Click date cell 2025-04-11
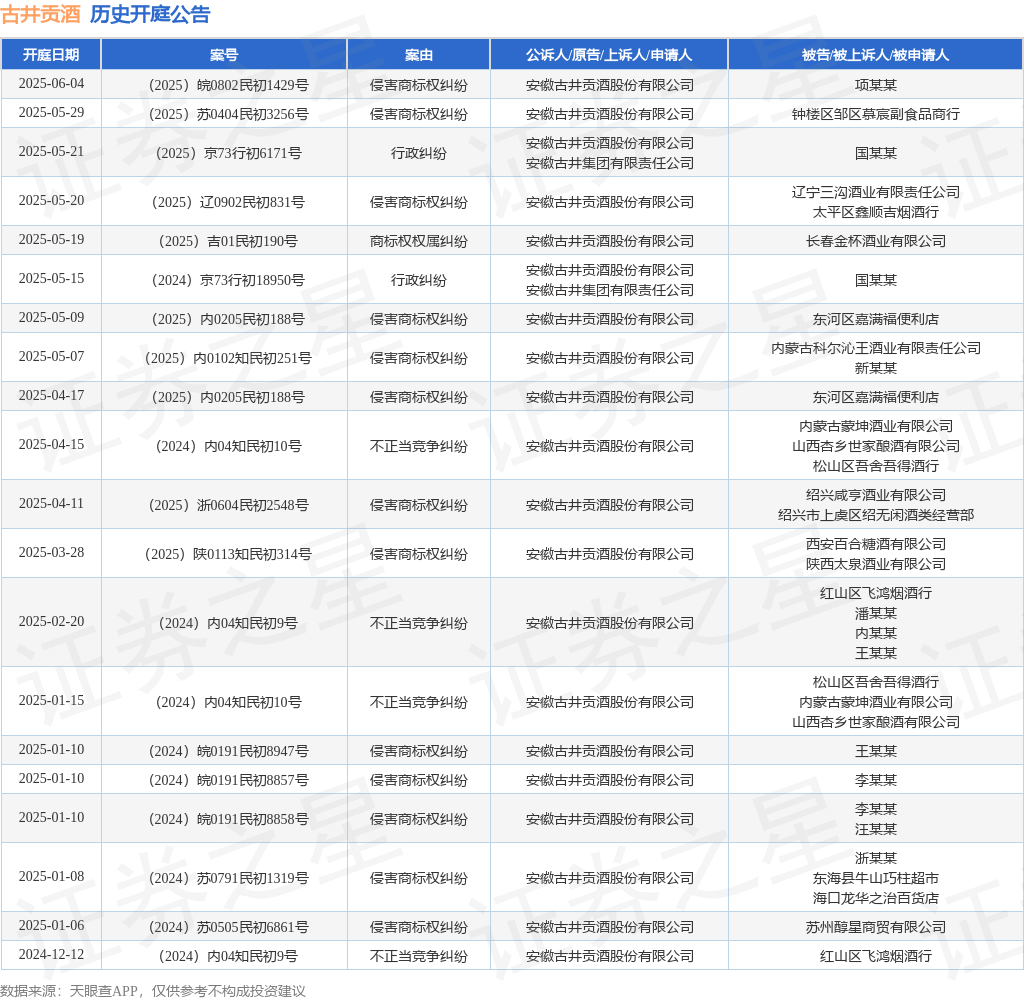The image size is (1024, 1000). (x=51, y=504)
